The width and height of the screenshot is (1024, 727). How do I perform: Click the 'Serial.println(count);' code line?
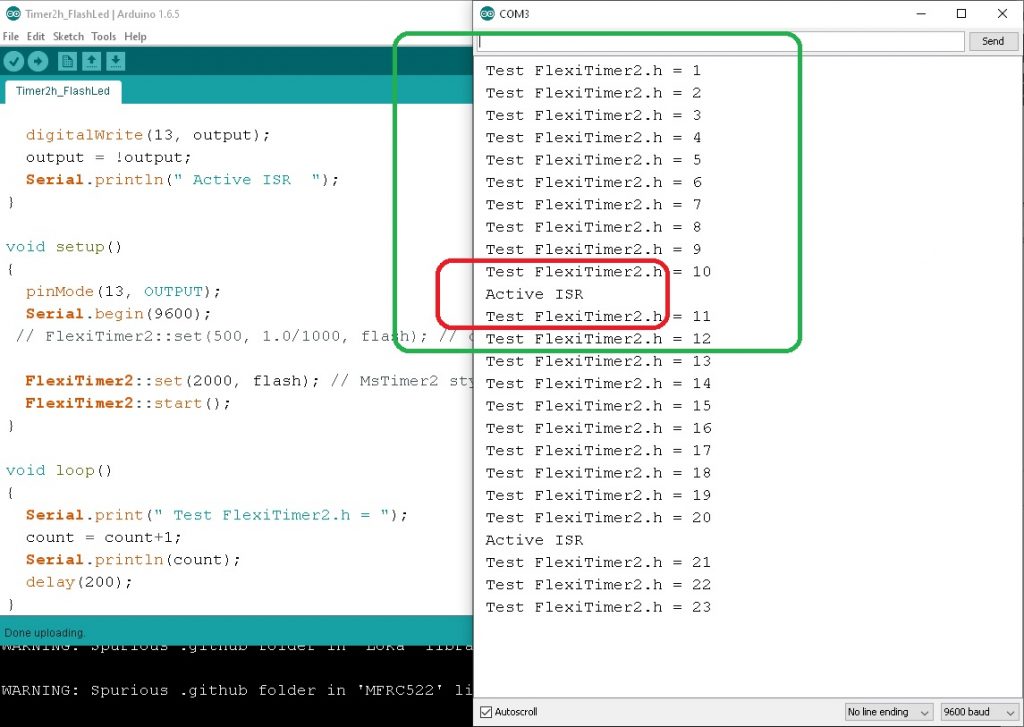133,560
